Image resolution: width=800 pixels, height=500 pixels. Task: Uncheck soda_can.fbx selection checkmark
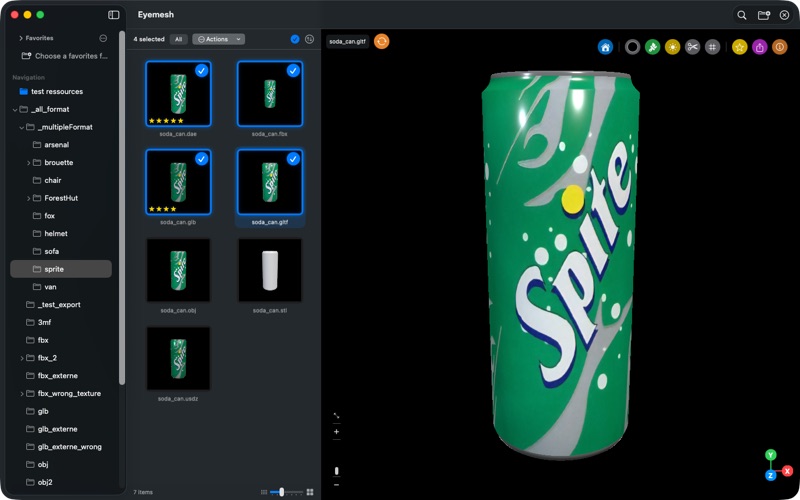click(293, 71)
